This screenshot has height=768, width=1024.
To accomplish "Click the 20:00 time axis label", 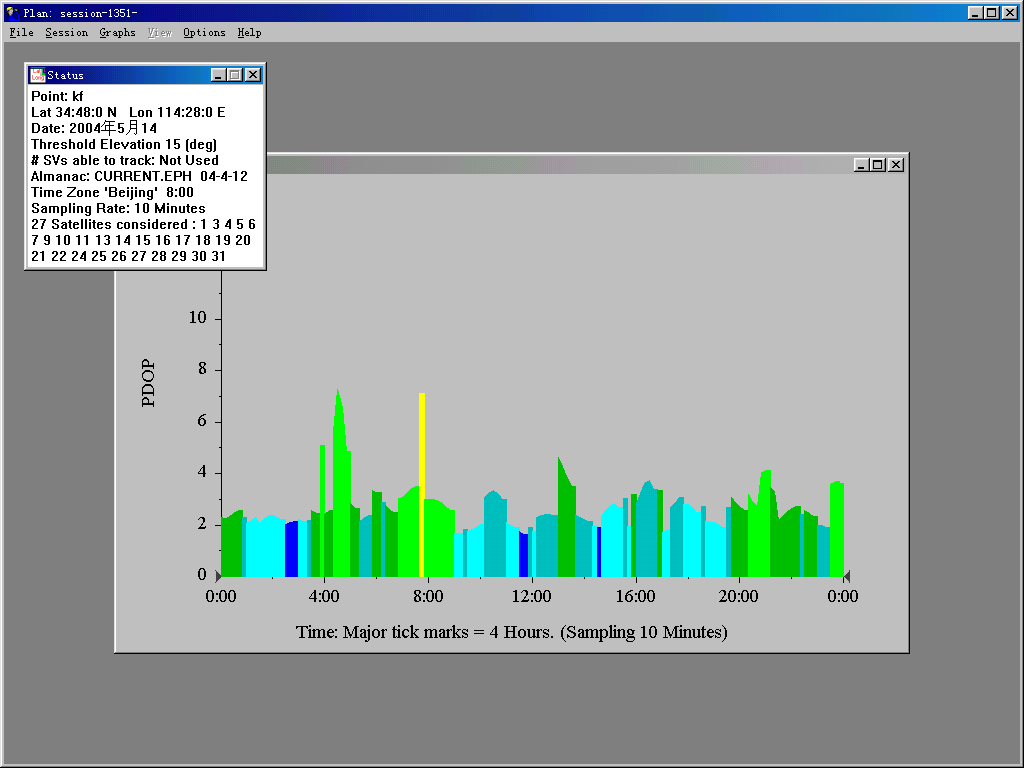I will pos(739,596).
